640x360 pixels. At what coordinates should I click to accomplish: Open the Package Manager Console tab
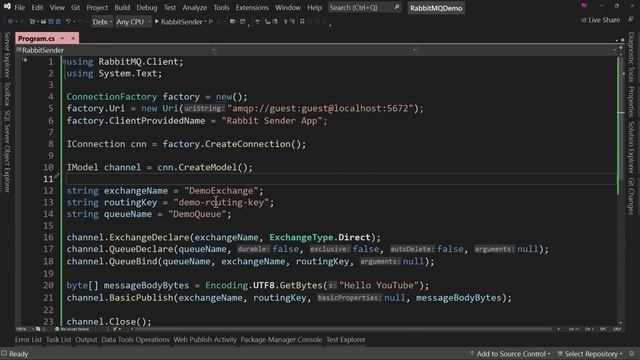281,340
